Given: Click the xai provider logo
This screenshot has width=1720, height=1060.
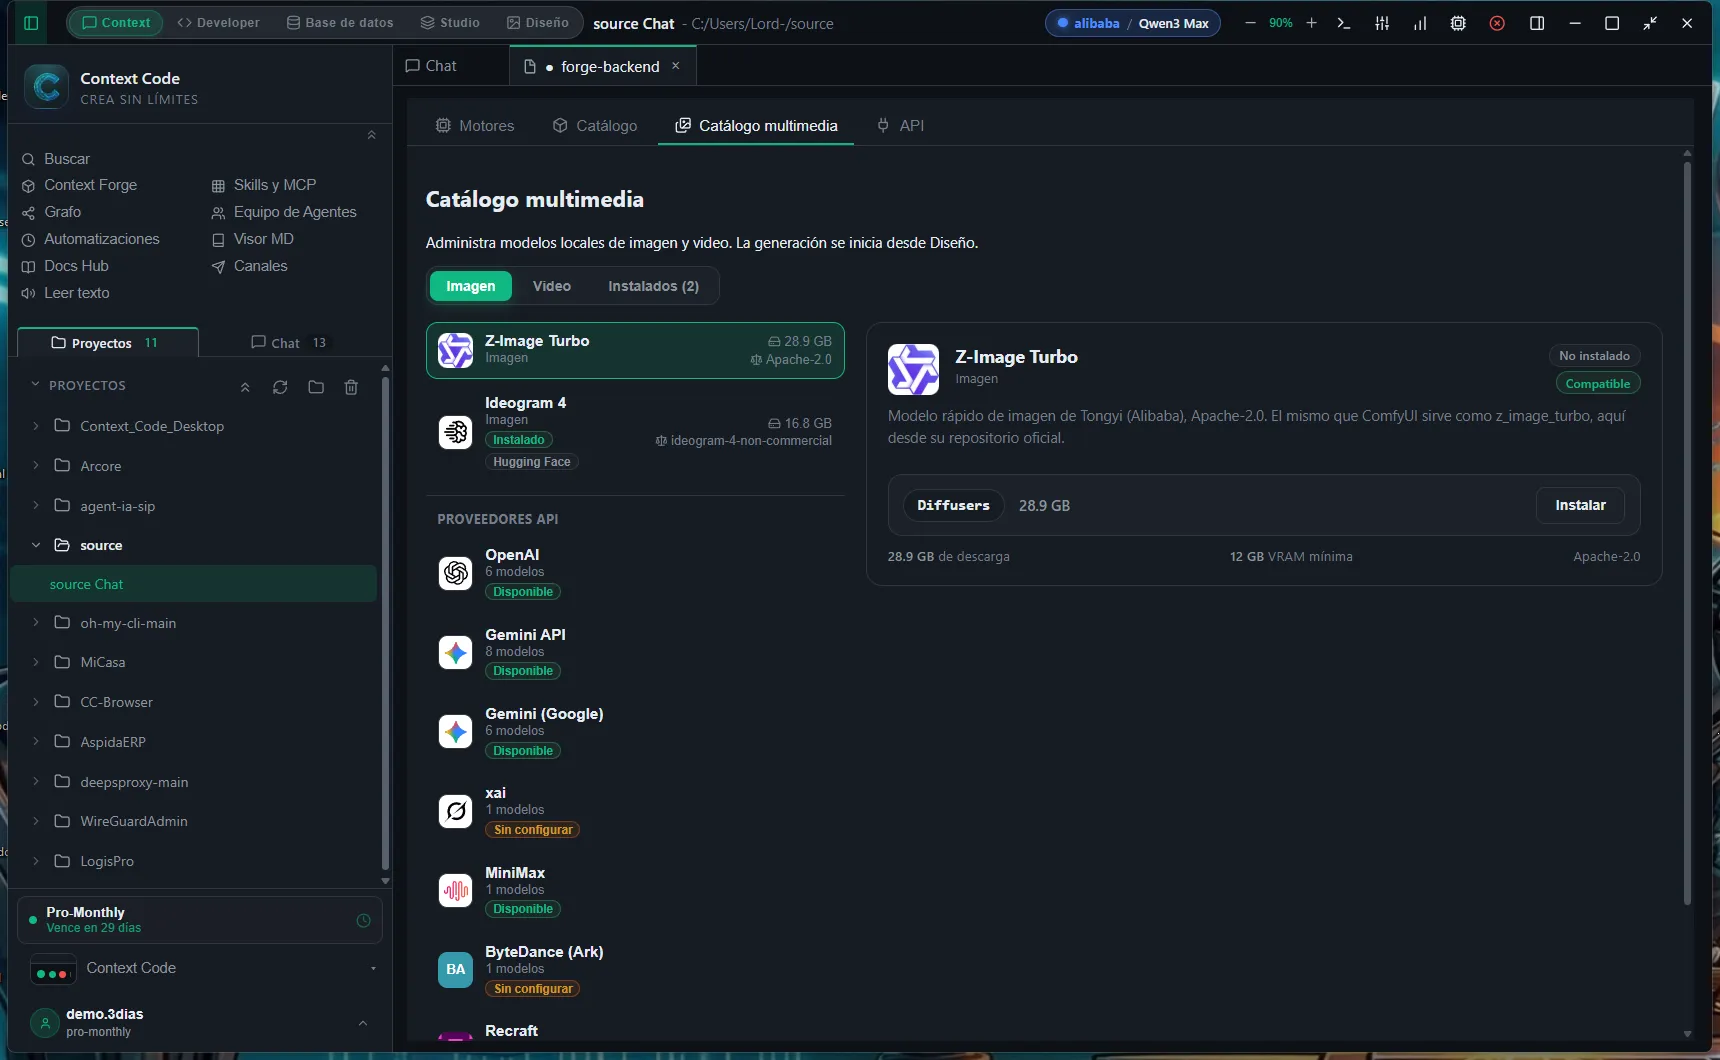Looking at the screenshot, I should coord(455,811).
